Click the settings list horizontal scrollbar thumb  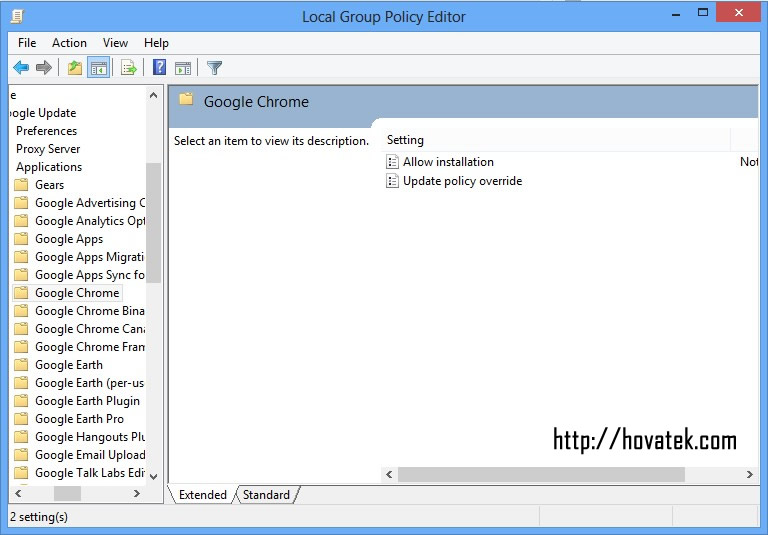click(541, 474)
